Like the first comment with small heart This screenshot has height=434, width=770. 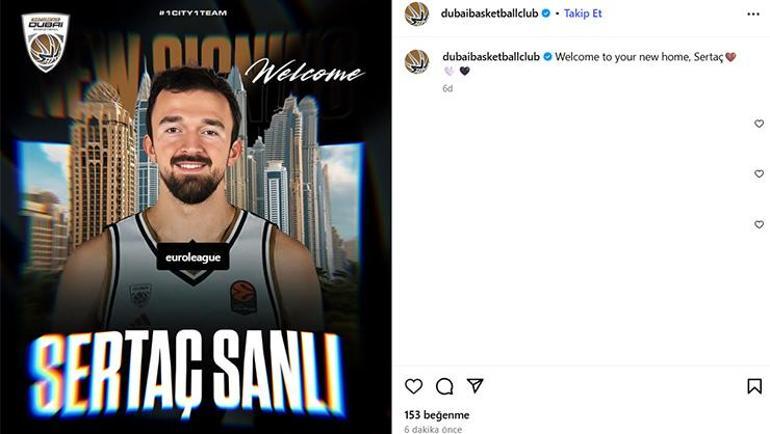[759, 124]
